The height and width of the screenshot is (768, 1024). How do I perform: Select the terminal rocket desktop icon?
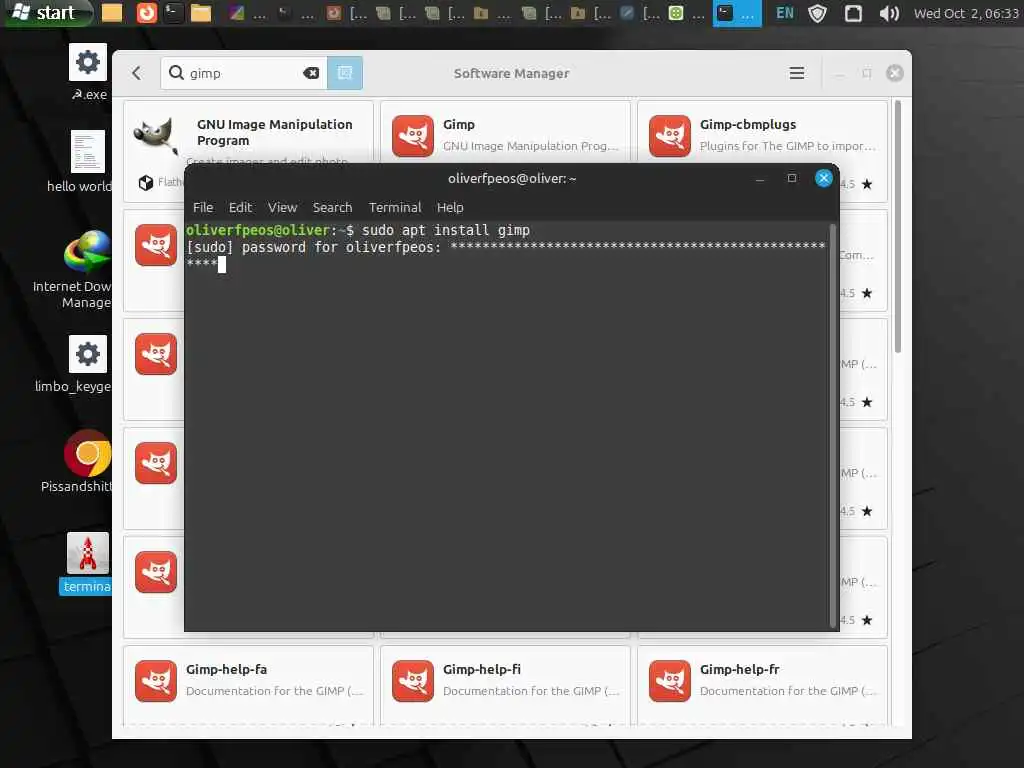tap(86, 563)
